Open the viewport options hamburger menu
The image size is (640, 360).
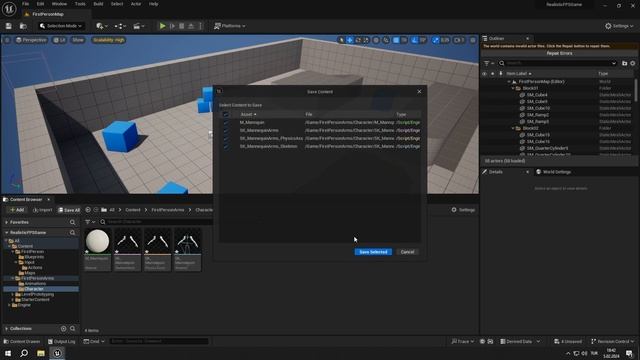7,40
